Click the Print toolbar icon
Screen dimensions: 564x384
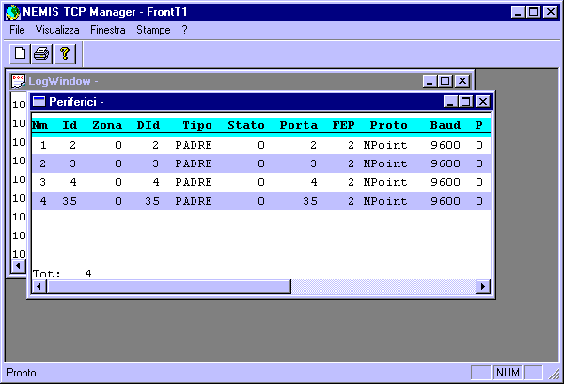click(42, 54)
